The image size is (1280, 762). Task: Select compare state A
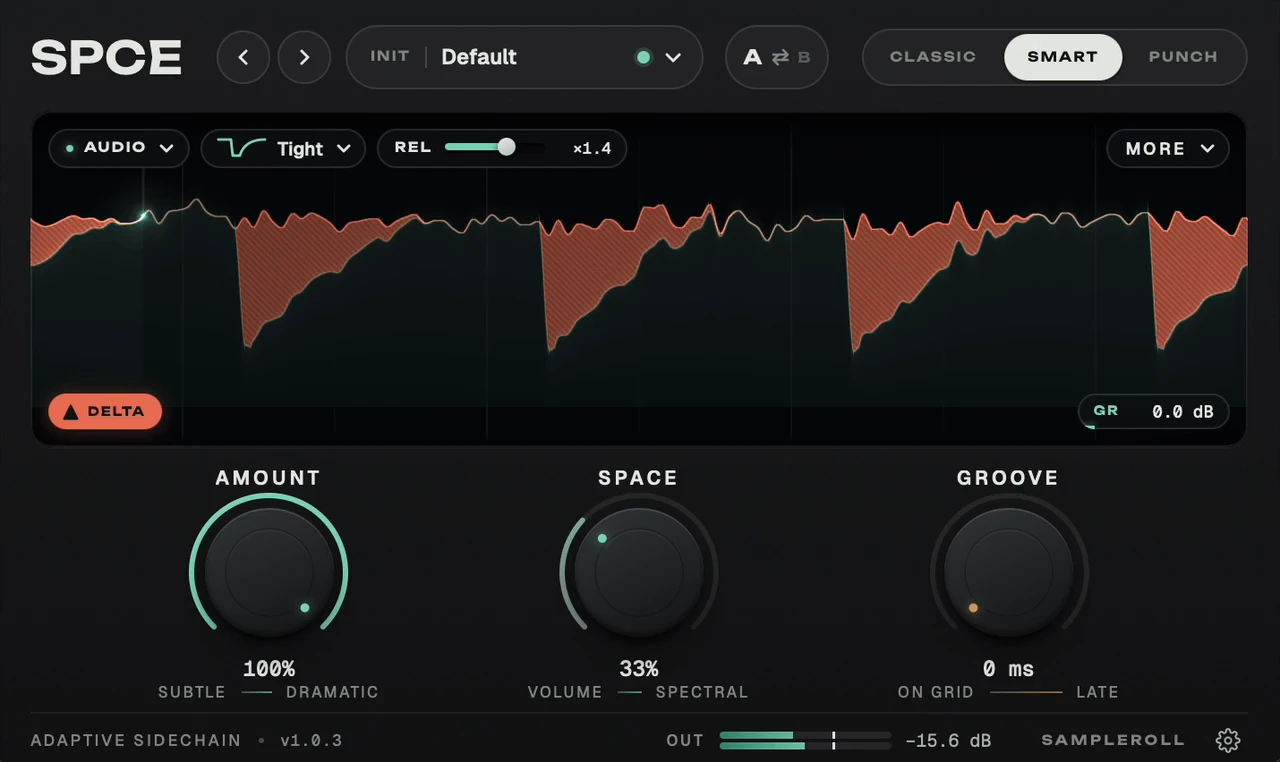752,57
